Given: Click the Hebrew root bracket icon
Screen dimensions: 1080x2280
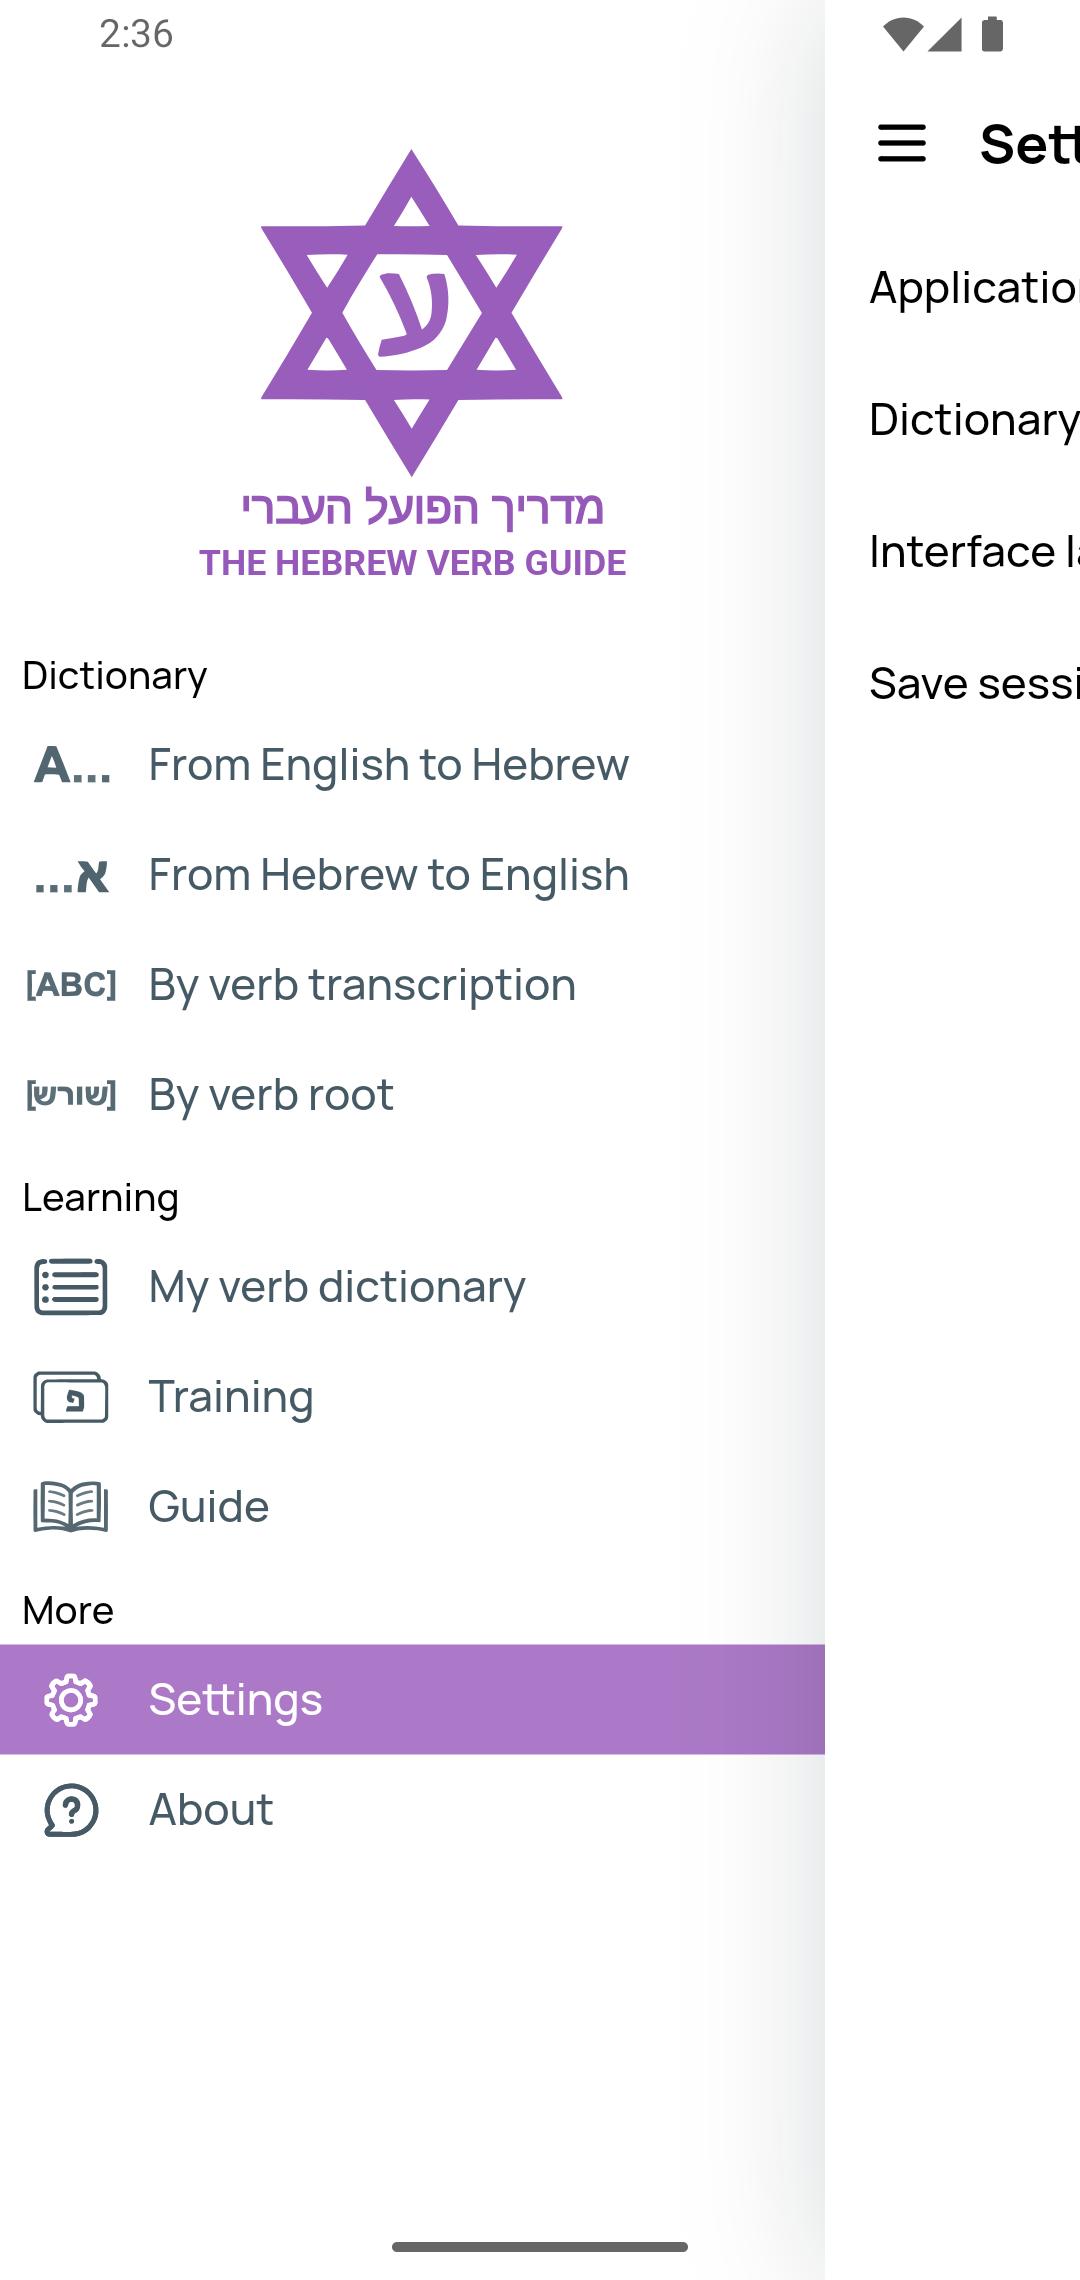Looking at the screenshot, I should pos(72,1095).
